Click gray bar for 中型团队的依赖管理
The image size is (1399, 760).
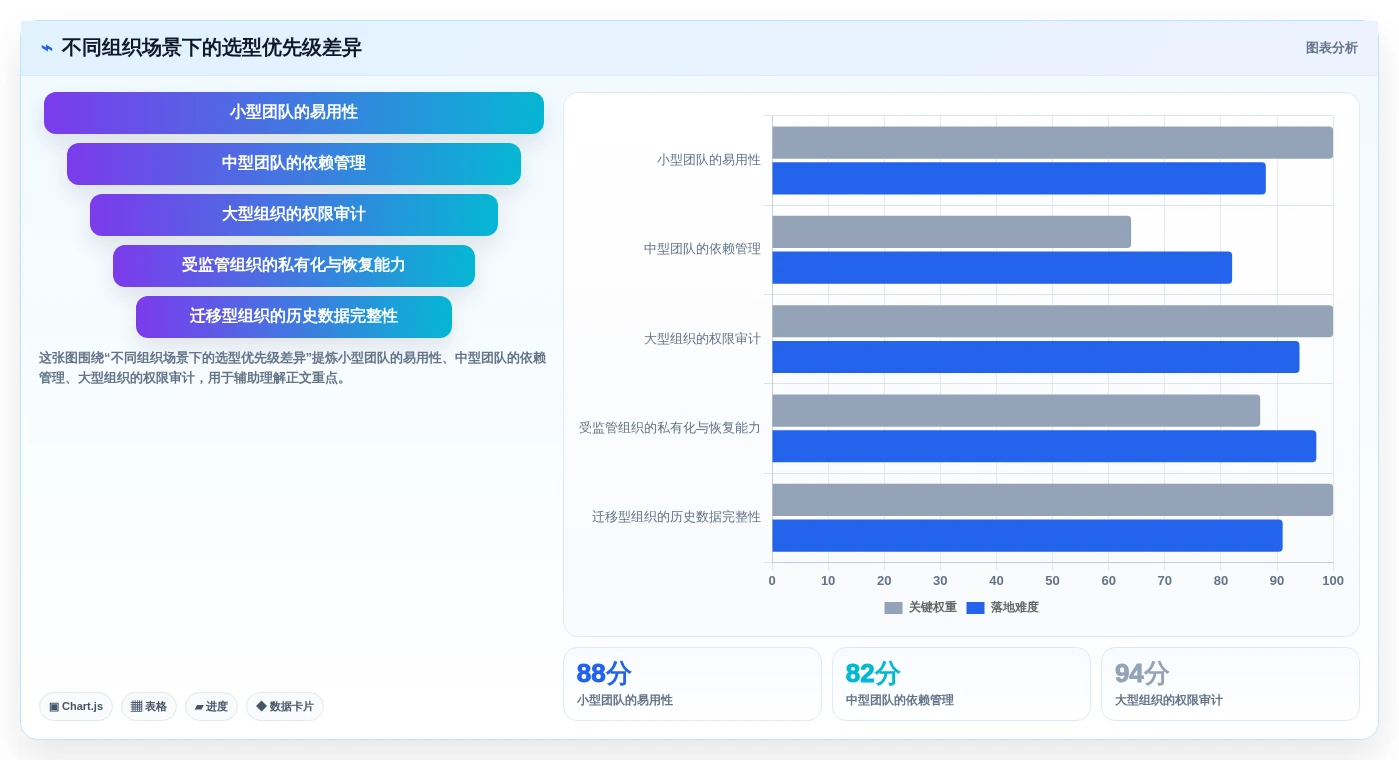point(951,232)
